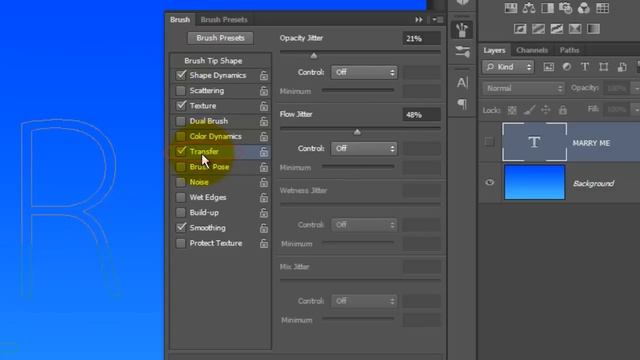Open Mix Jitter Control dropdown
Viewport: 640px width, 360px height.
coord(364,301)
